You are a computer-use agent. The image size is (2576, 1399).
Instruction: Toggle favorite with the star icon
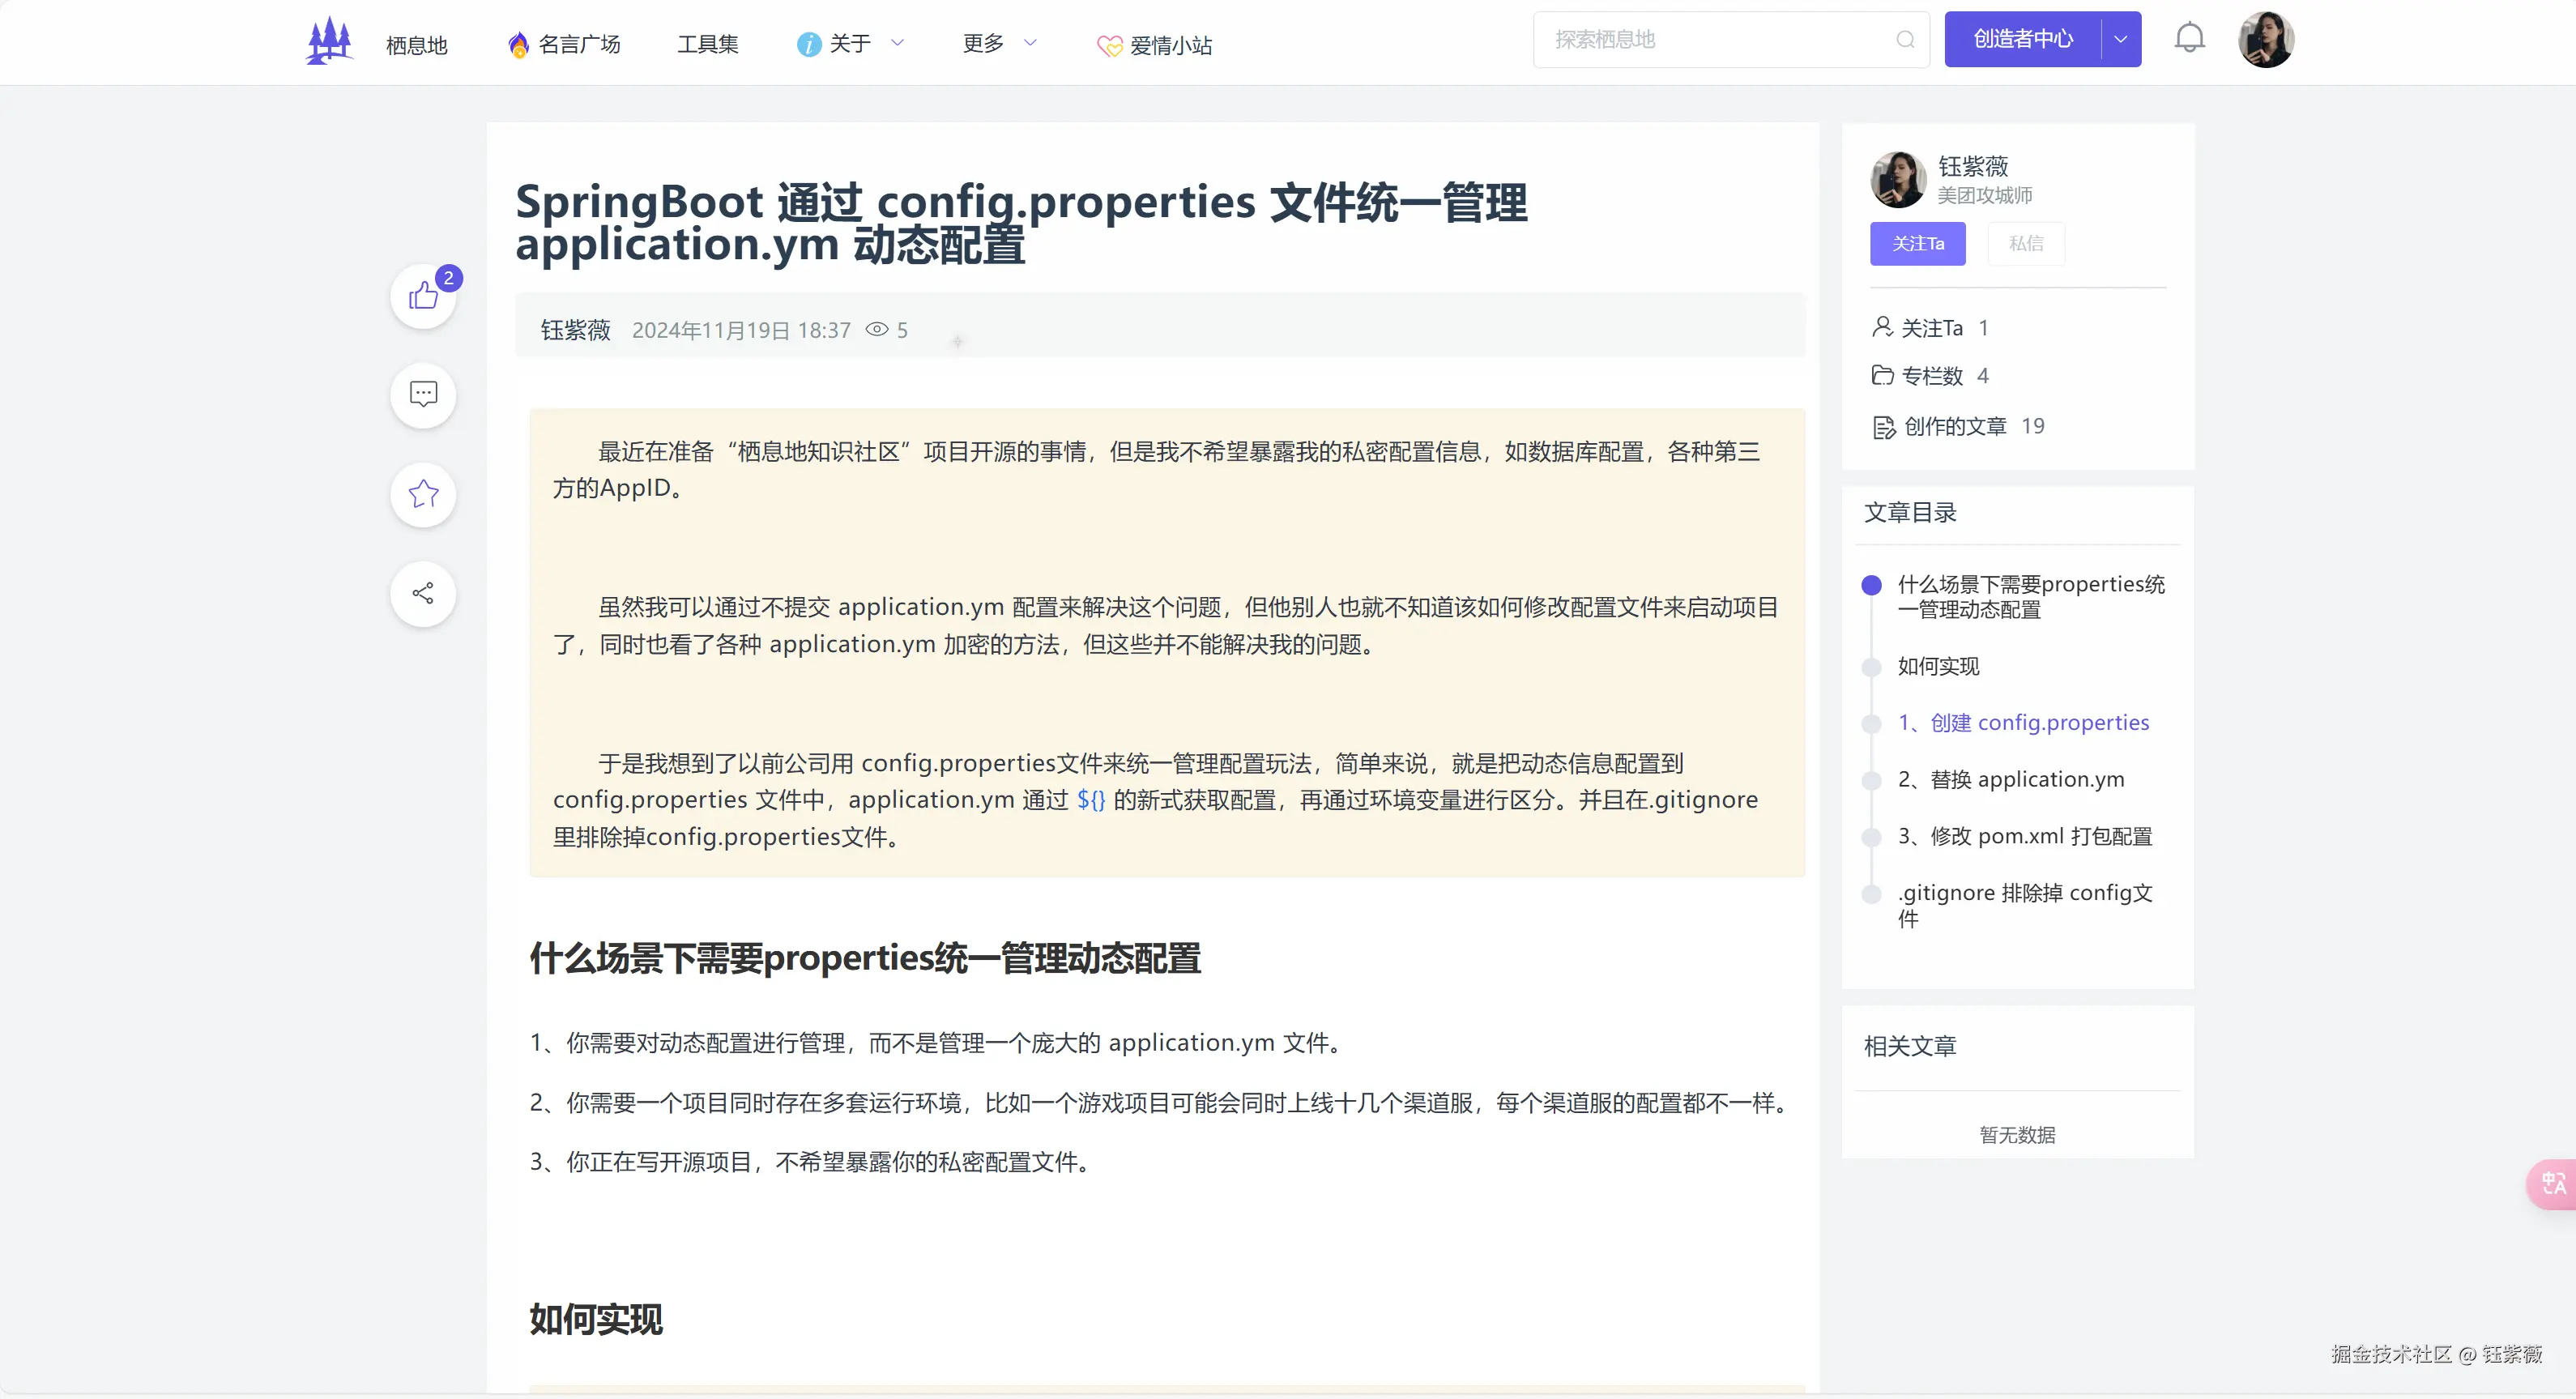coord(422,494)
